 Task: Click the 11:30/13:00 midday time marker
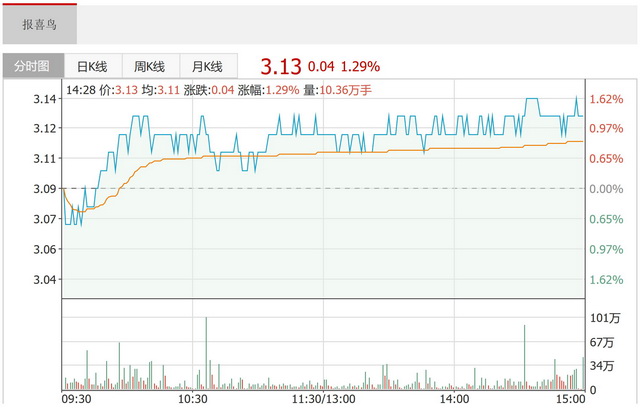322,399
